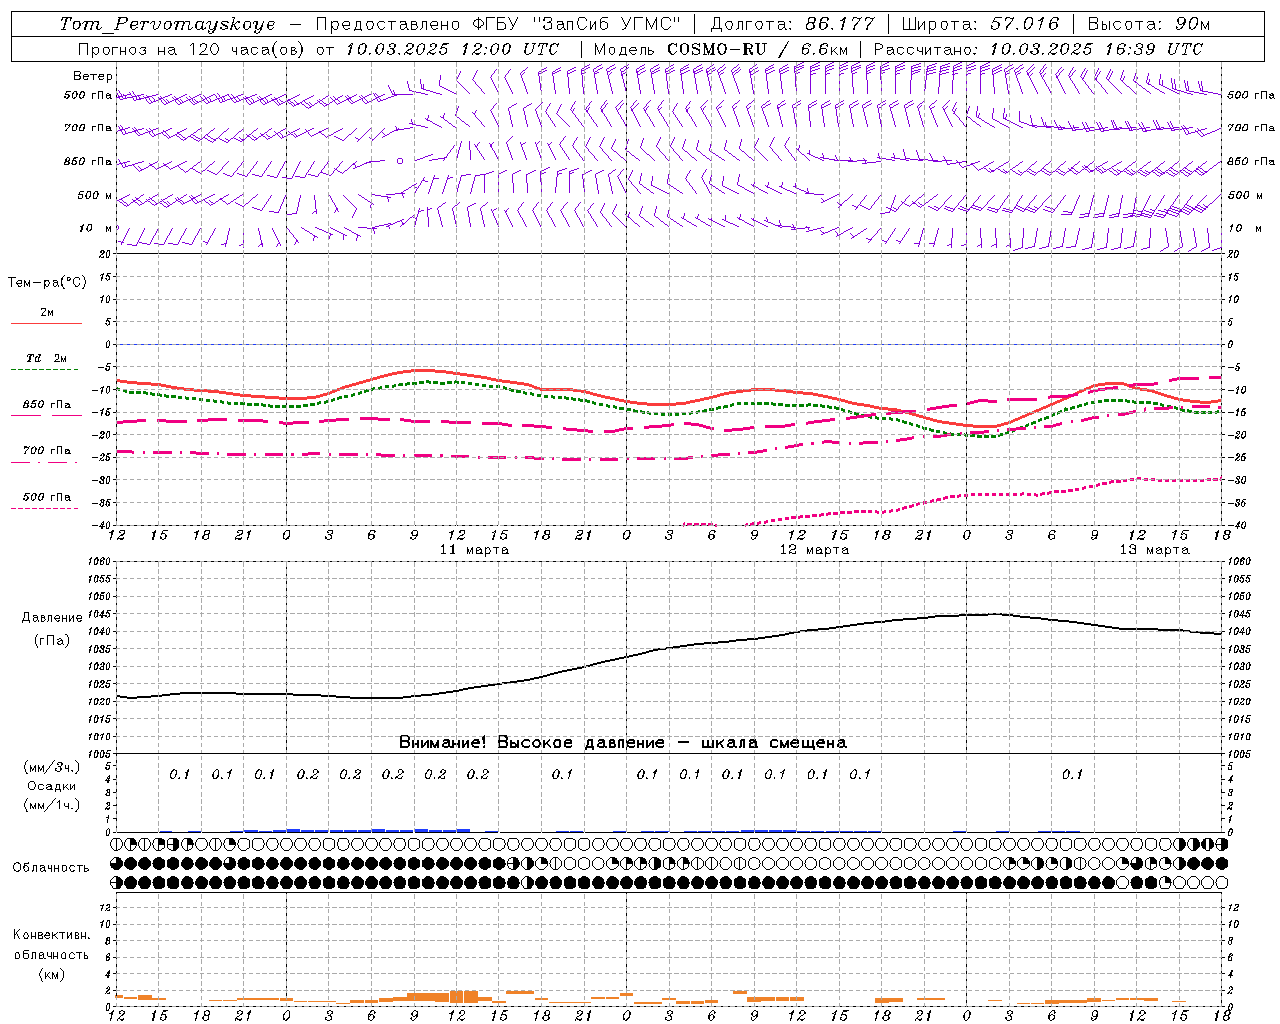Click the pink dotted line sample under 500 гПа legend

(x=44, y=509)
